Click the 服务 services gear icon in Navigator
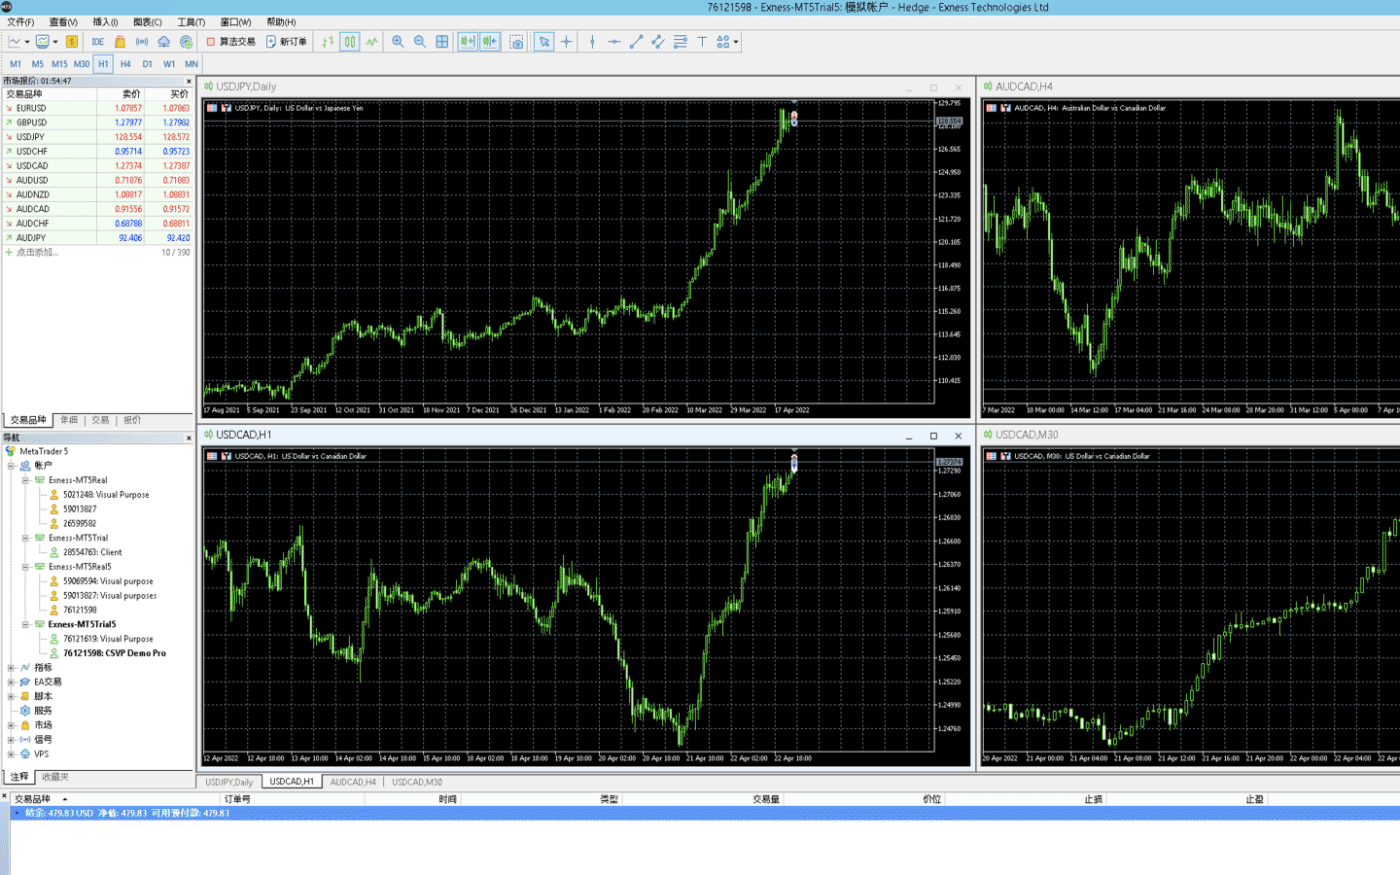The width and height of the screenshot is (1400, 875). point(25,710)
